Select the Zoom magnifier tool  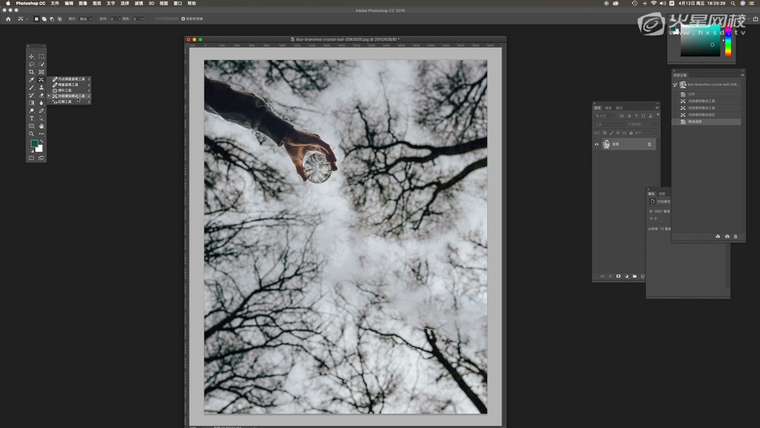[31, 133]
